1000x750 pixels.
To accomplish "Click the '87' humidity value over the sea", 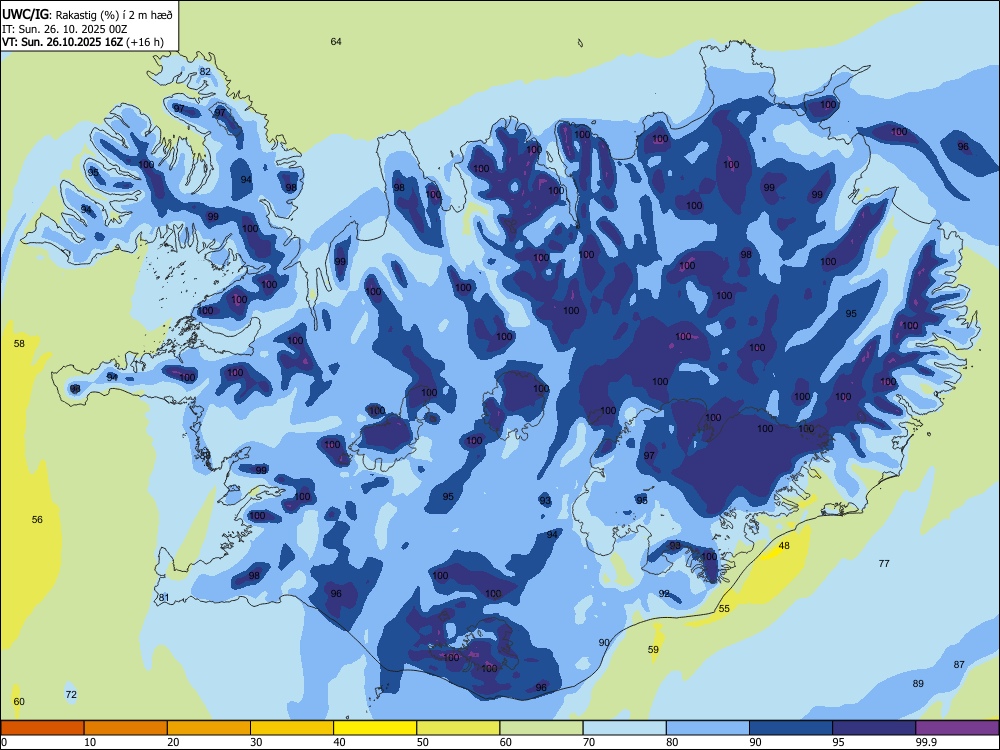I will pyautogui.click(x=959, y=665).
